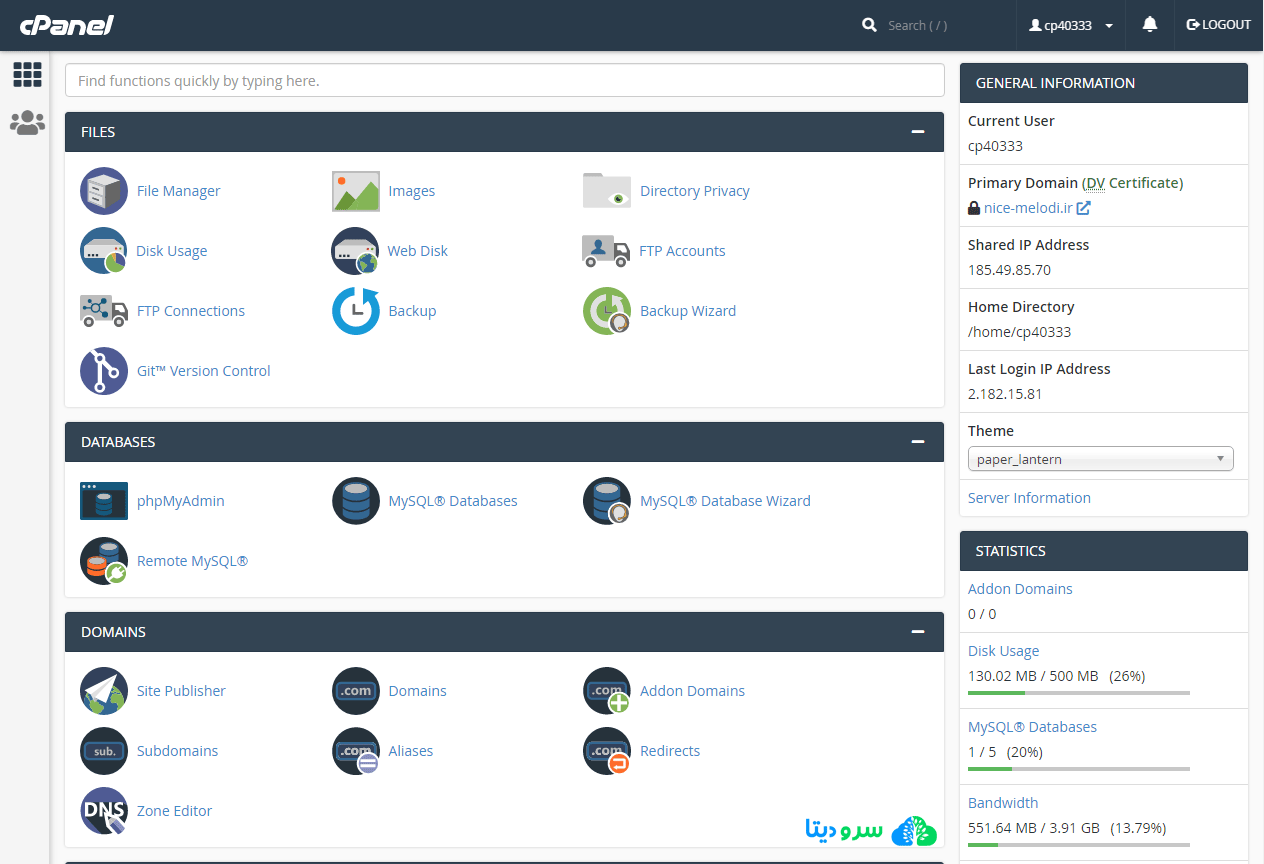
Task: Open the Backup Wizard tool
Action: 606,310
